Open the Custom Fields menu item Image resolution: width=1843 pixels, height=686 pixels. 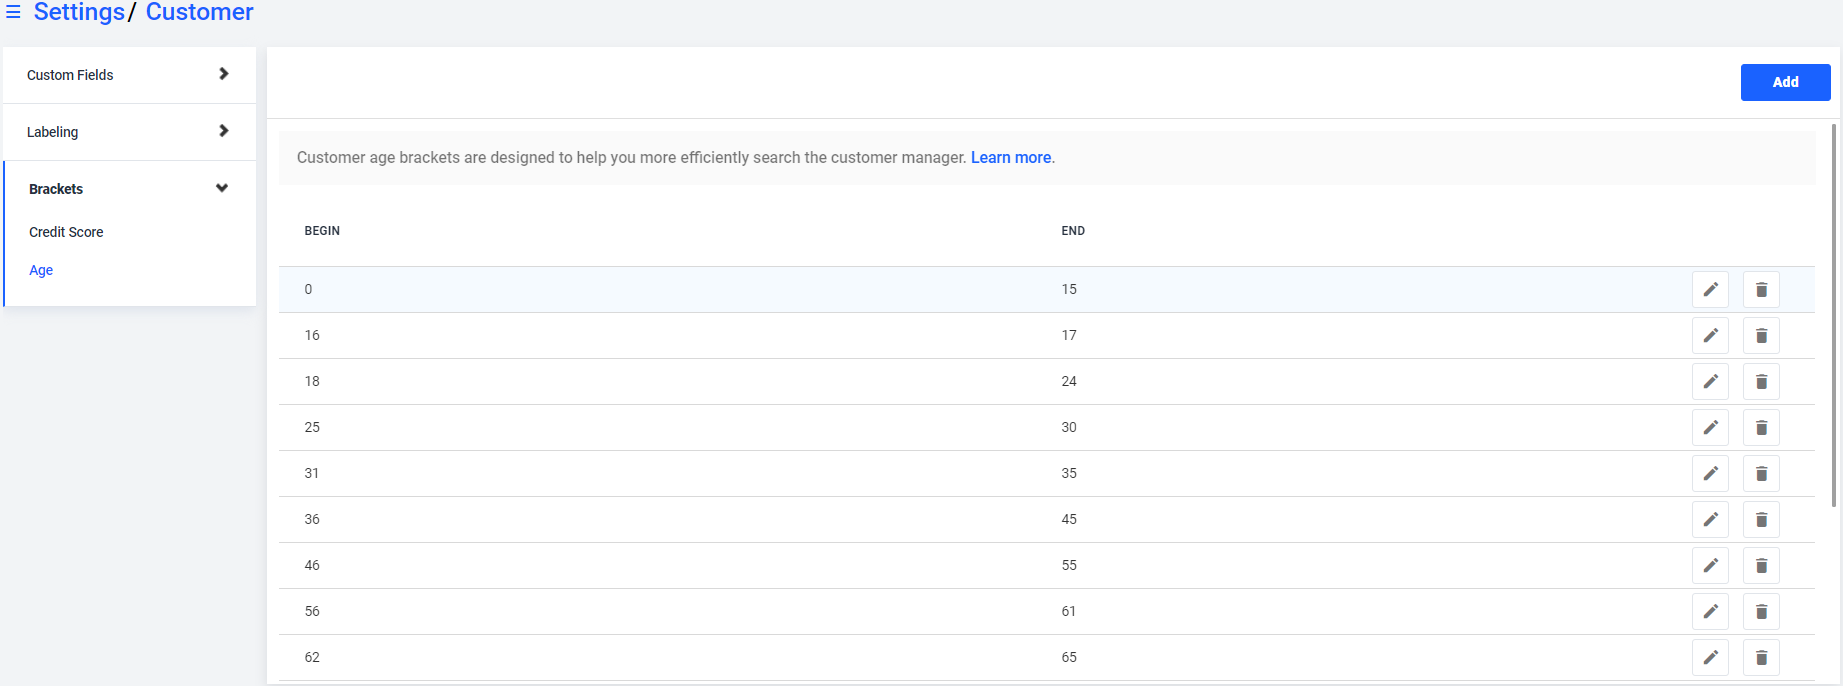129,75
